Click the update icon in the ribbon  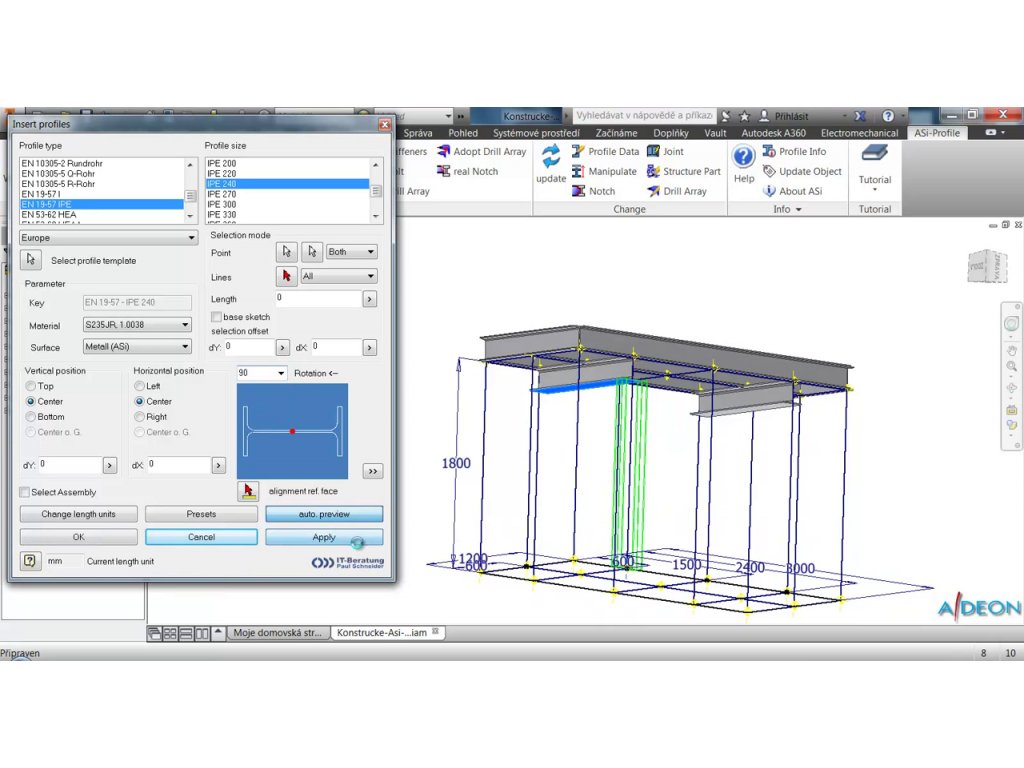[x=551, y=157]
